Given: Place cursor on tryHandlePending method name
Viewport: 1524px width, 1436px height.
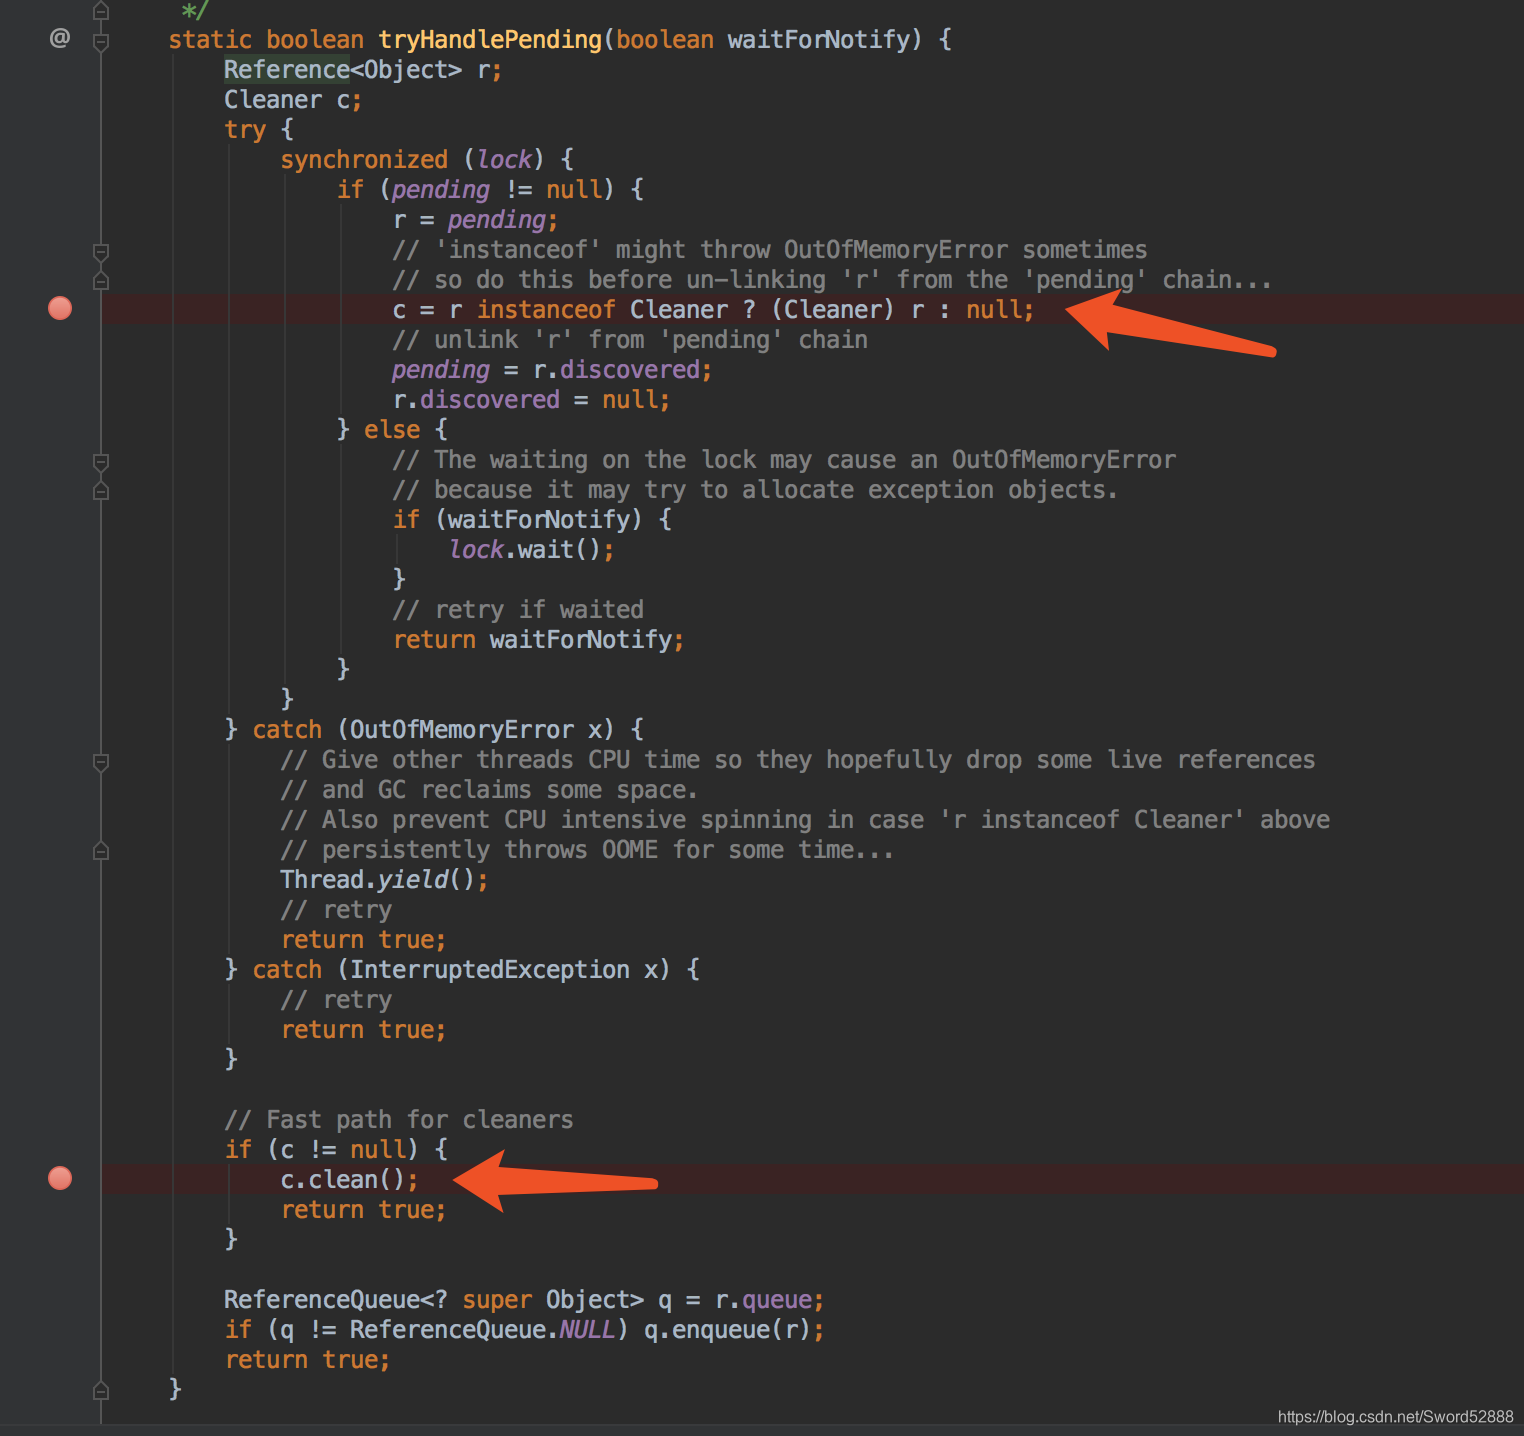Looking at the screenshot, I should click(x=490, y=39).
